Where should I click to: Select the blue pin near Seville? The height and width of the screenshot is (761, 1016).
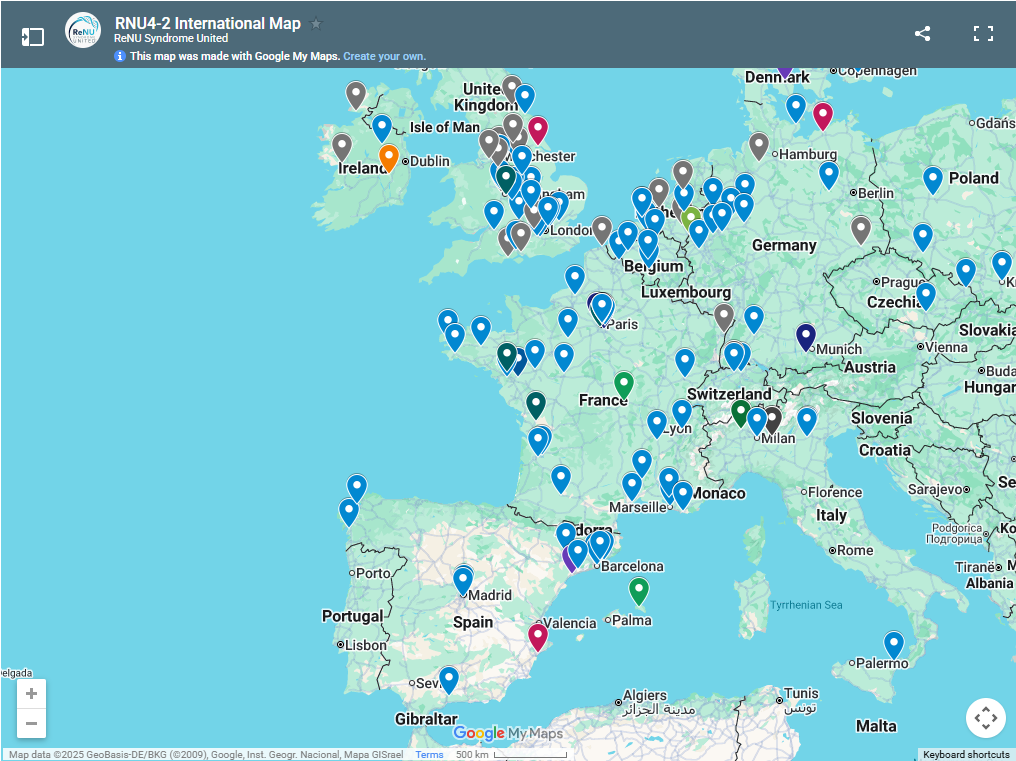click(448, 680)
